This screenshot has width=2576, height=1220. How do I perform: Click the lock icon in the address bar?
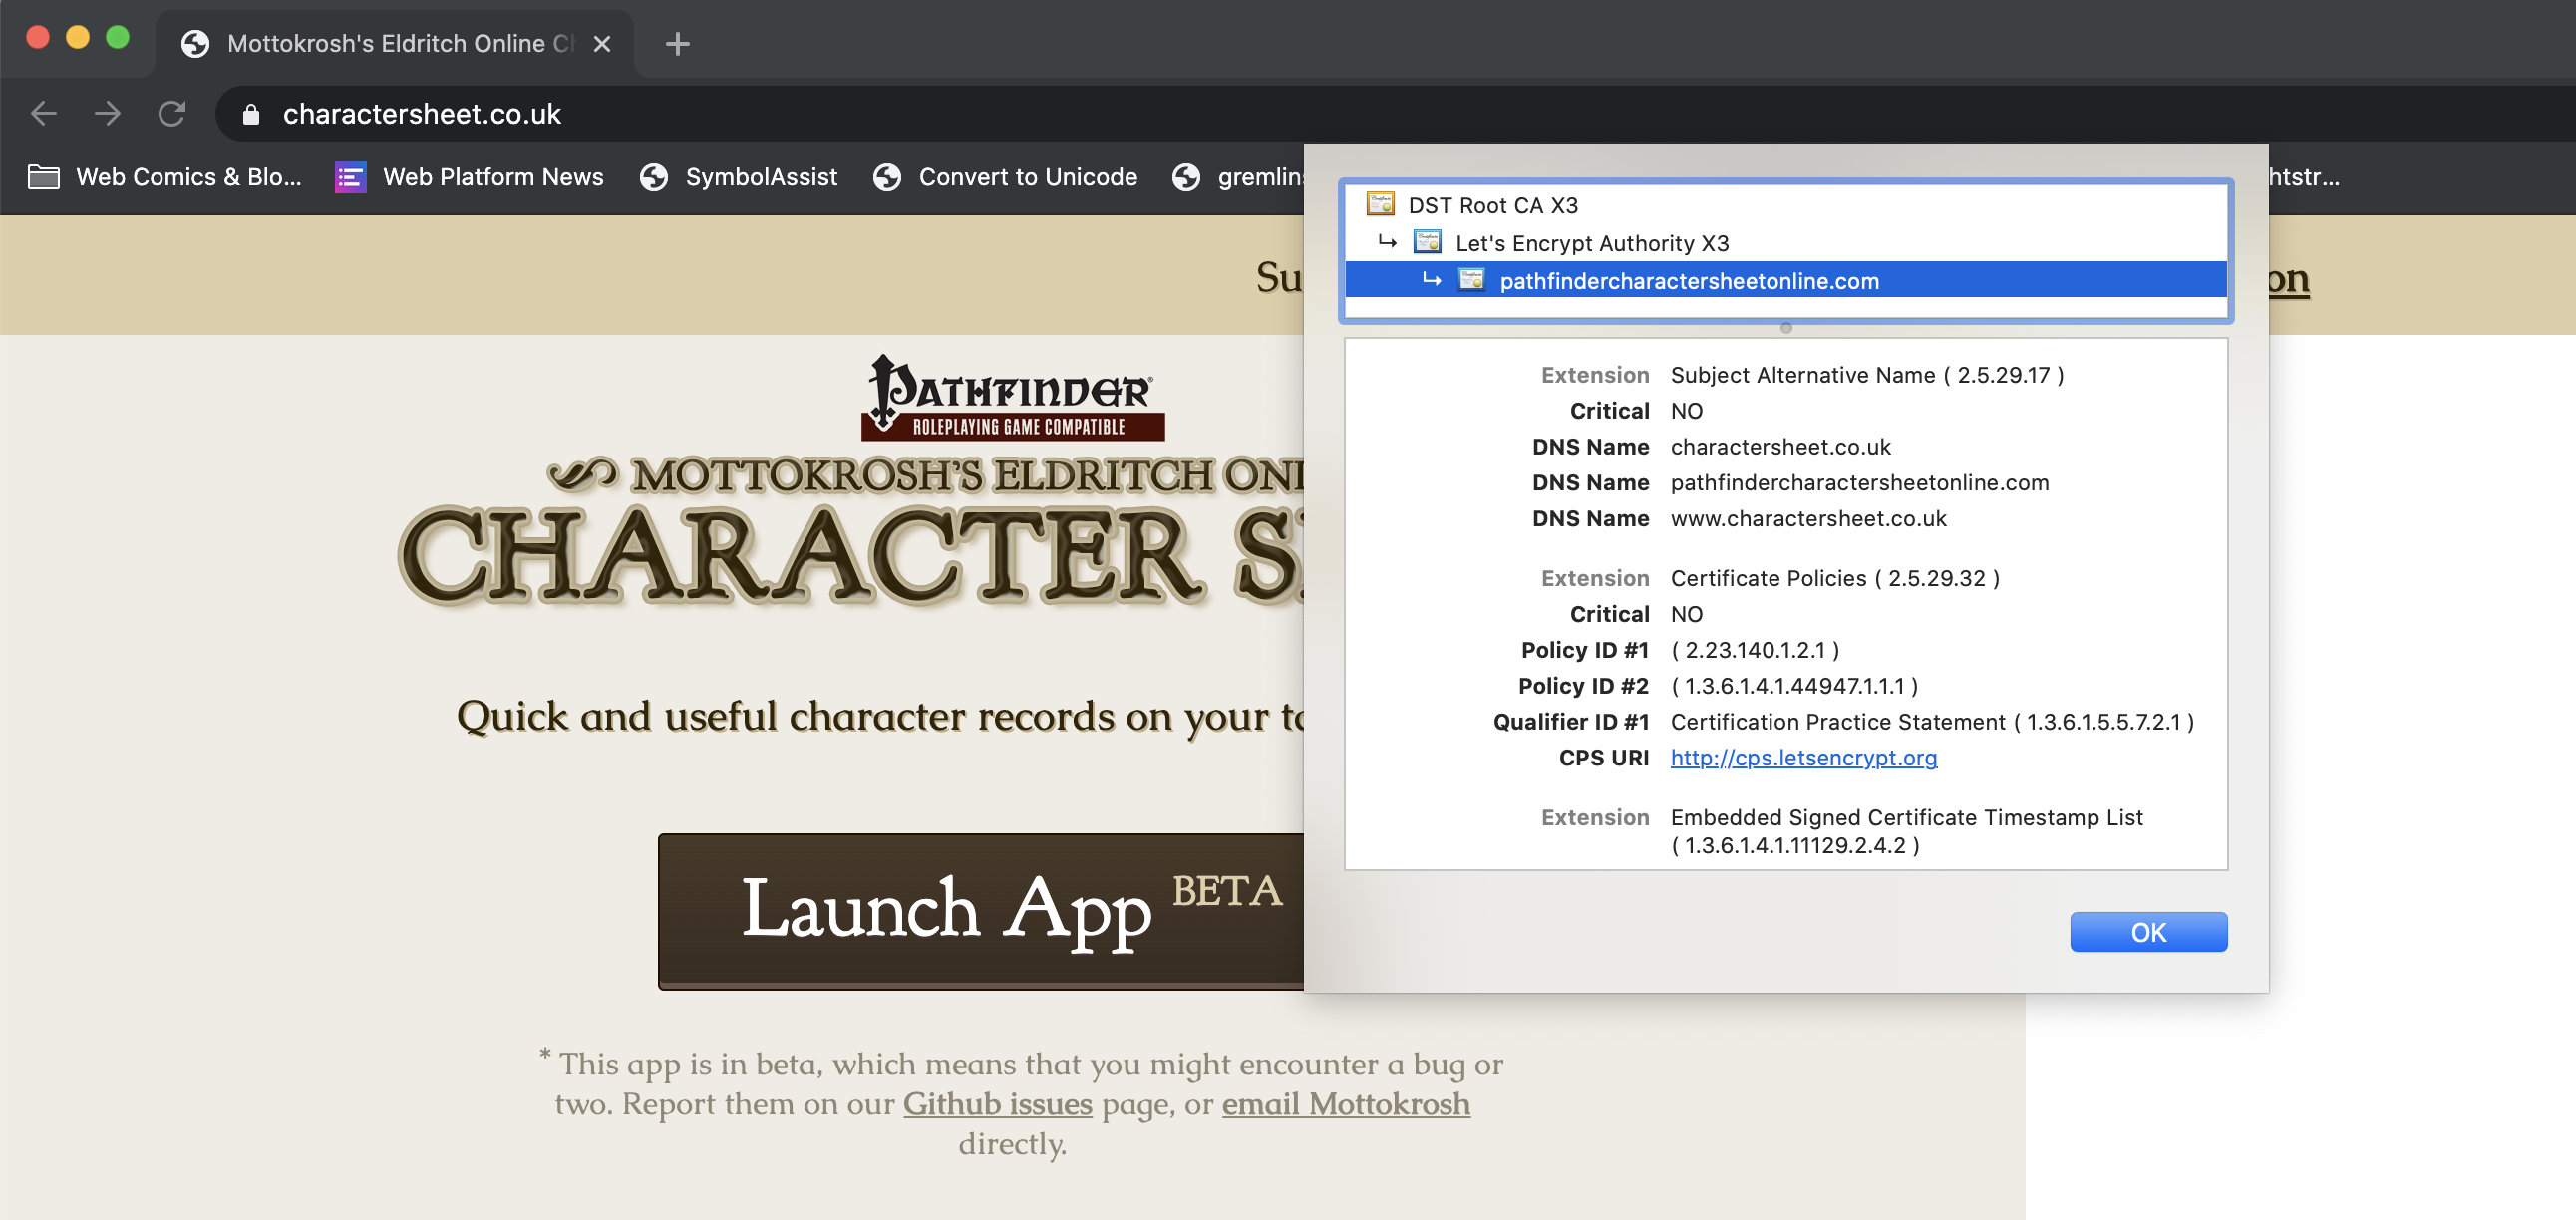(x=252, y=113)
